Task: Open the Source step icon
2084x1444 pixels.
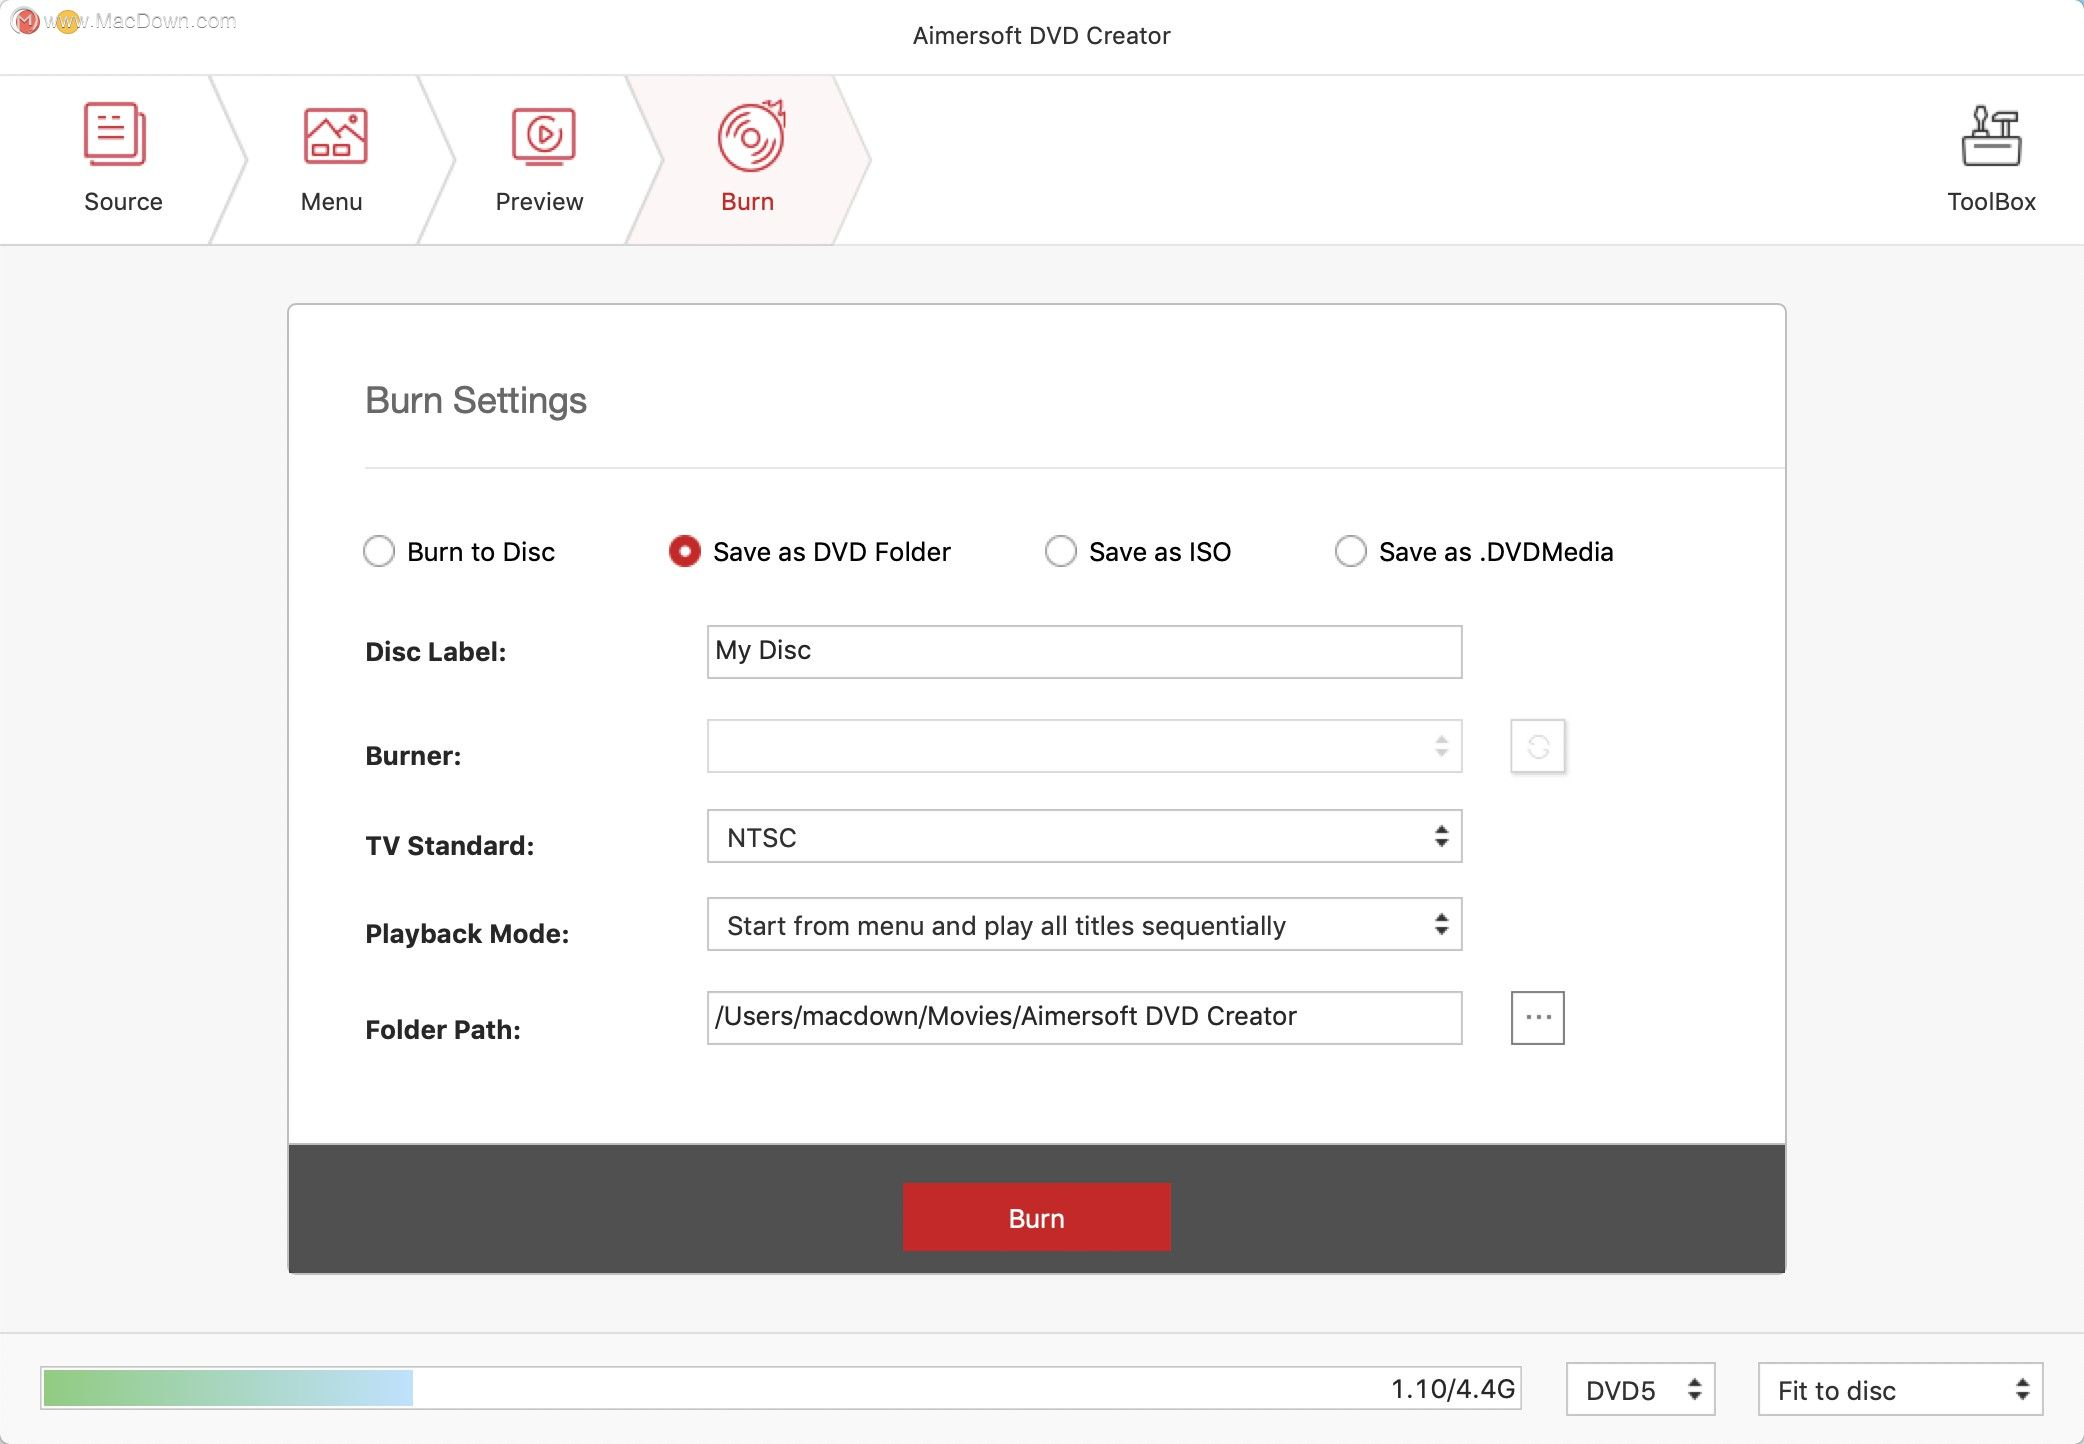Action: pyautogui.click(x=115, y=134)
